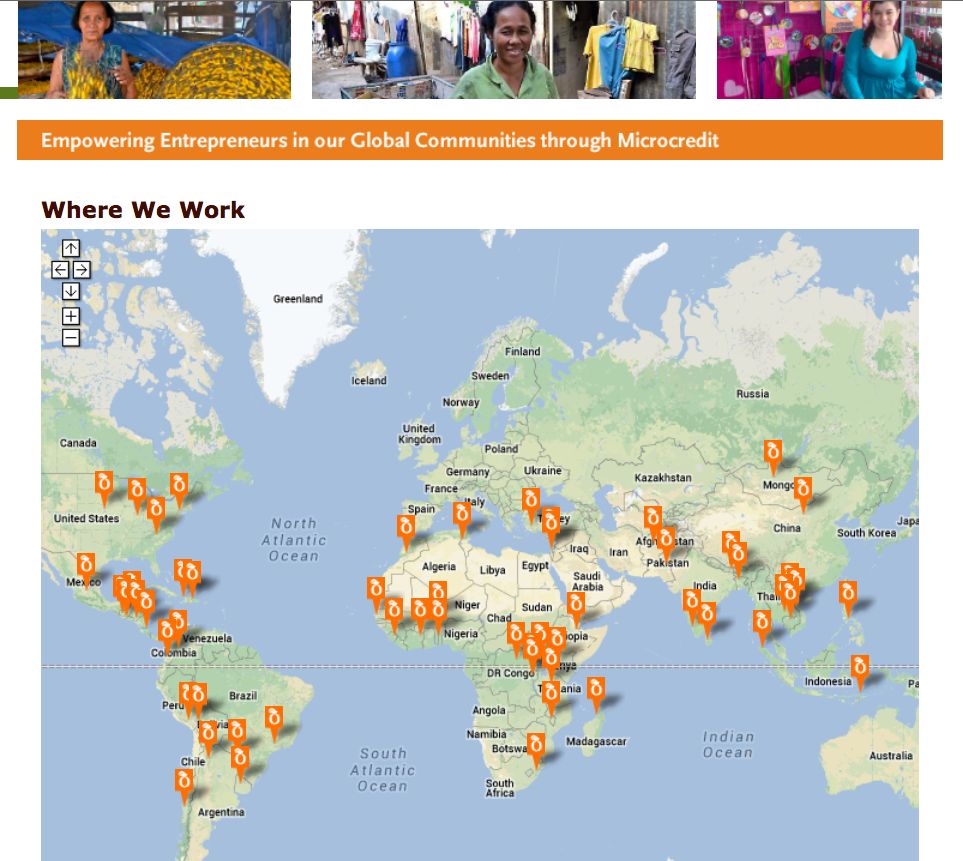Pan the map up with arrow control
Viewport: 963px width, 861px height.
pos(70,248)
